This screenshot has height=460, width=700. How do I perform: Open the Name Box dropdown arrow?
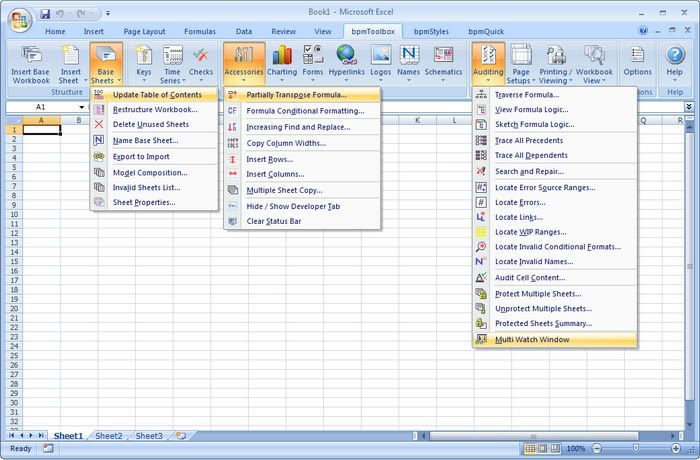click(82, 107)
